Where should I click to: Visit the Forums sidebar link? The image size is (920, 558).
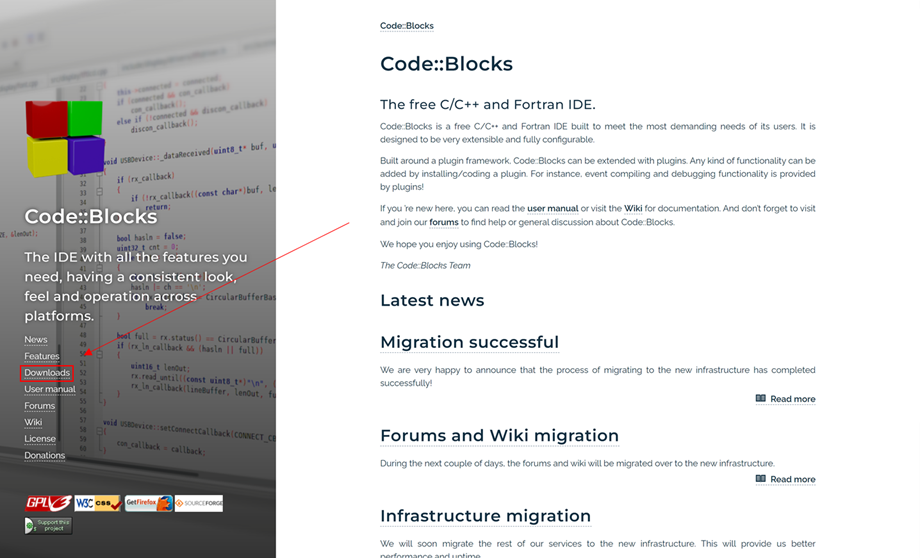[39, 406]
